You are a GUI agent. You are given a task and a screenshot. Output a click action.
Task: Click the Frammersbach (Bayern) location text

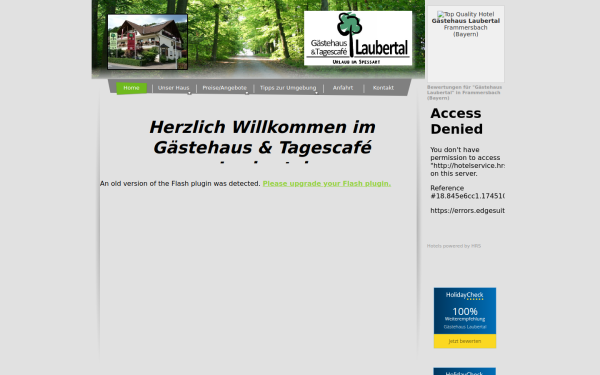(x=466, y=31)
